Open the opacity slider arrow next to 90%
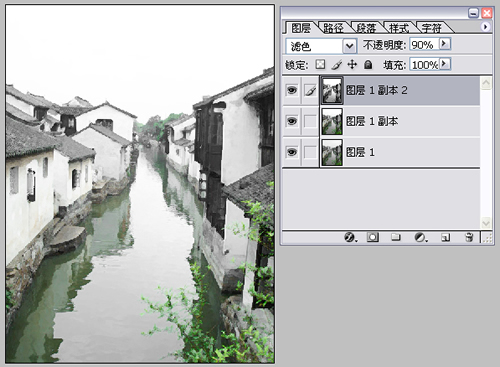The width and height of the screenshot is (500, 367). click(x=444, y=44)
